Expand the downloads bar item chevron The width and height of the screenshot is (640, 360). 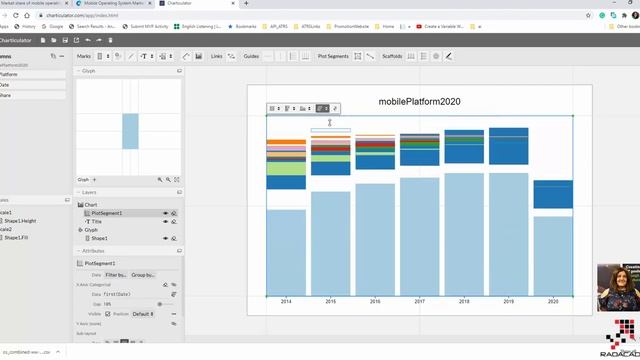tap(58, 352)
